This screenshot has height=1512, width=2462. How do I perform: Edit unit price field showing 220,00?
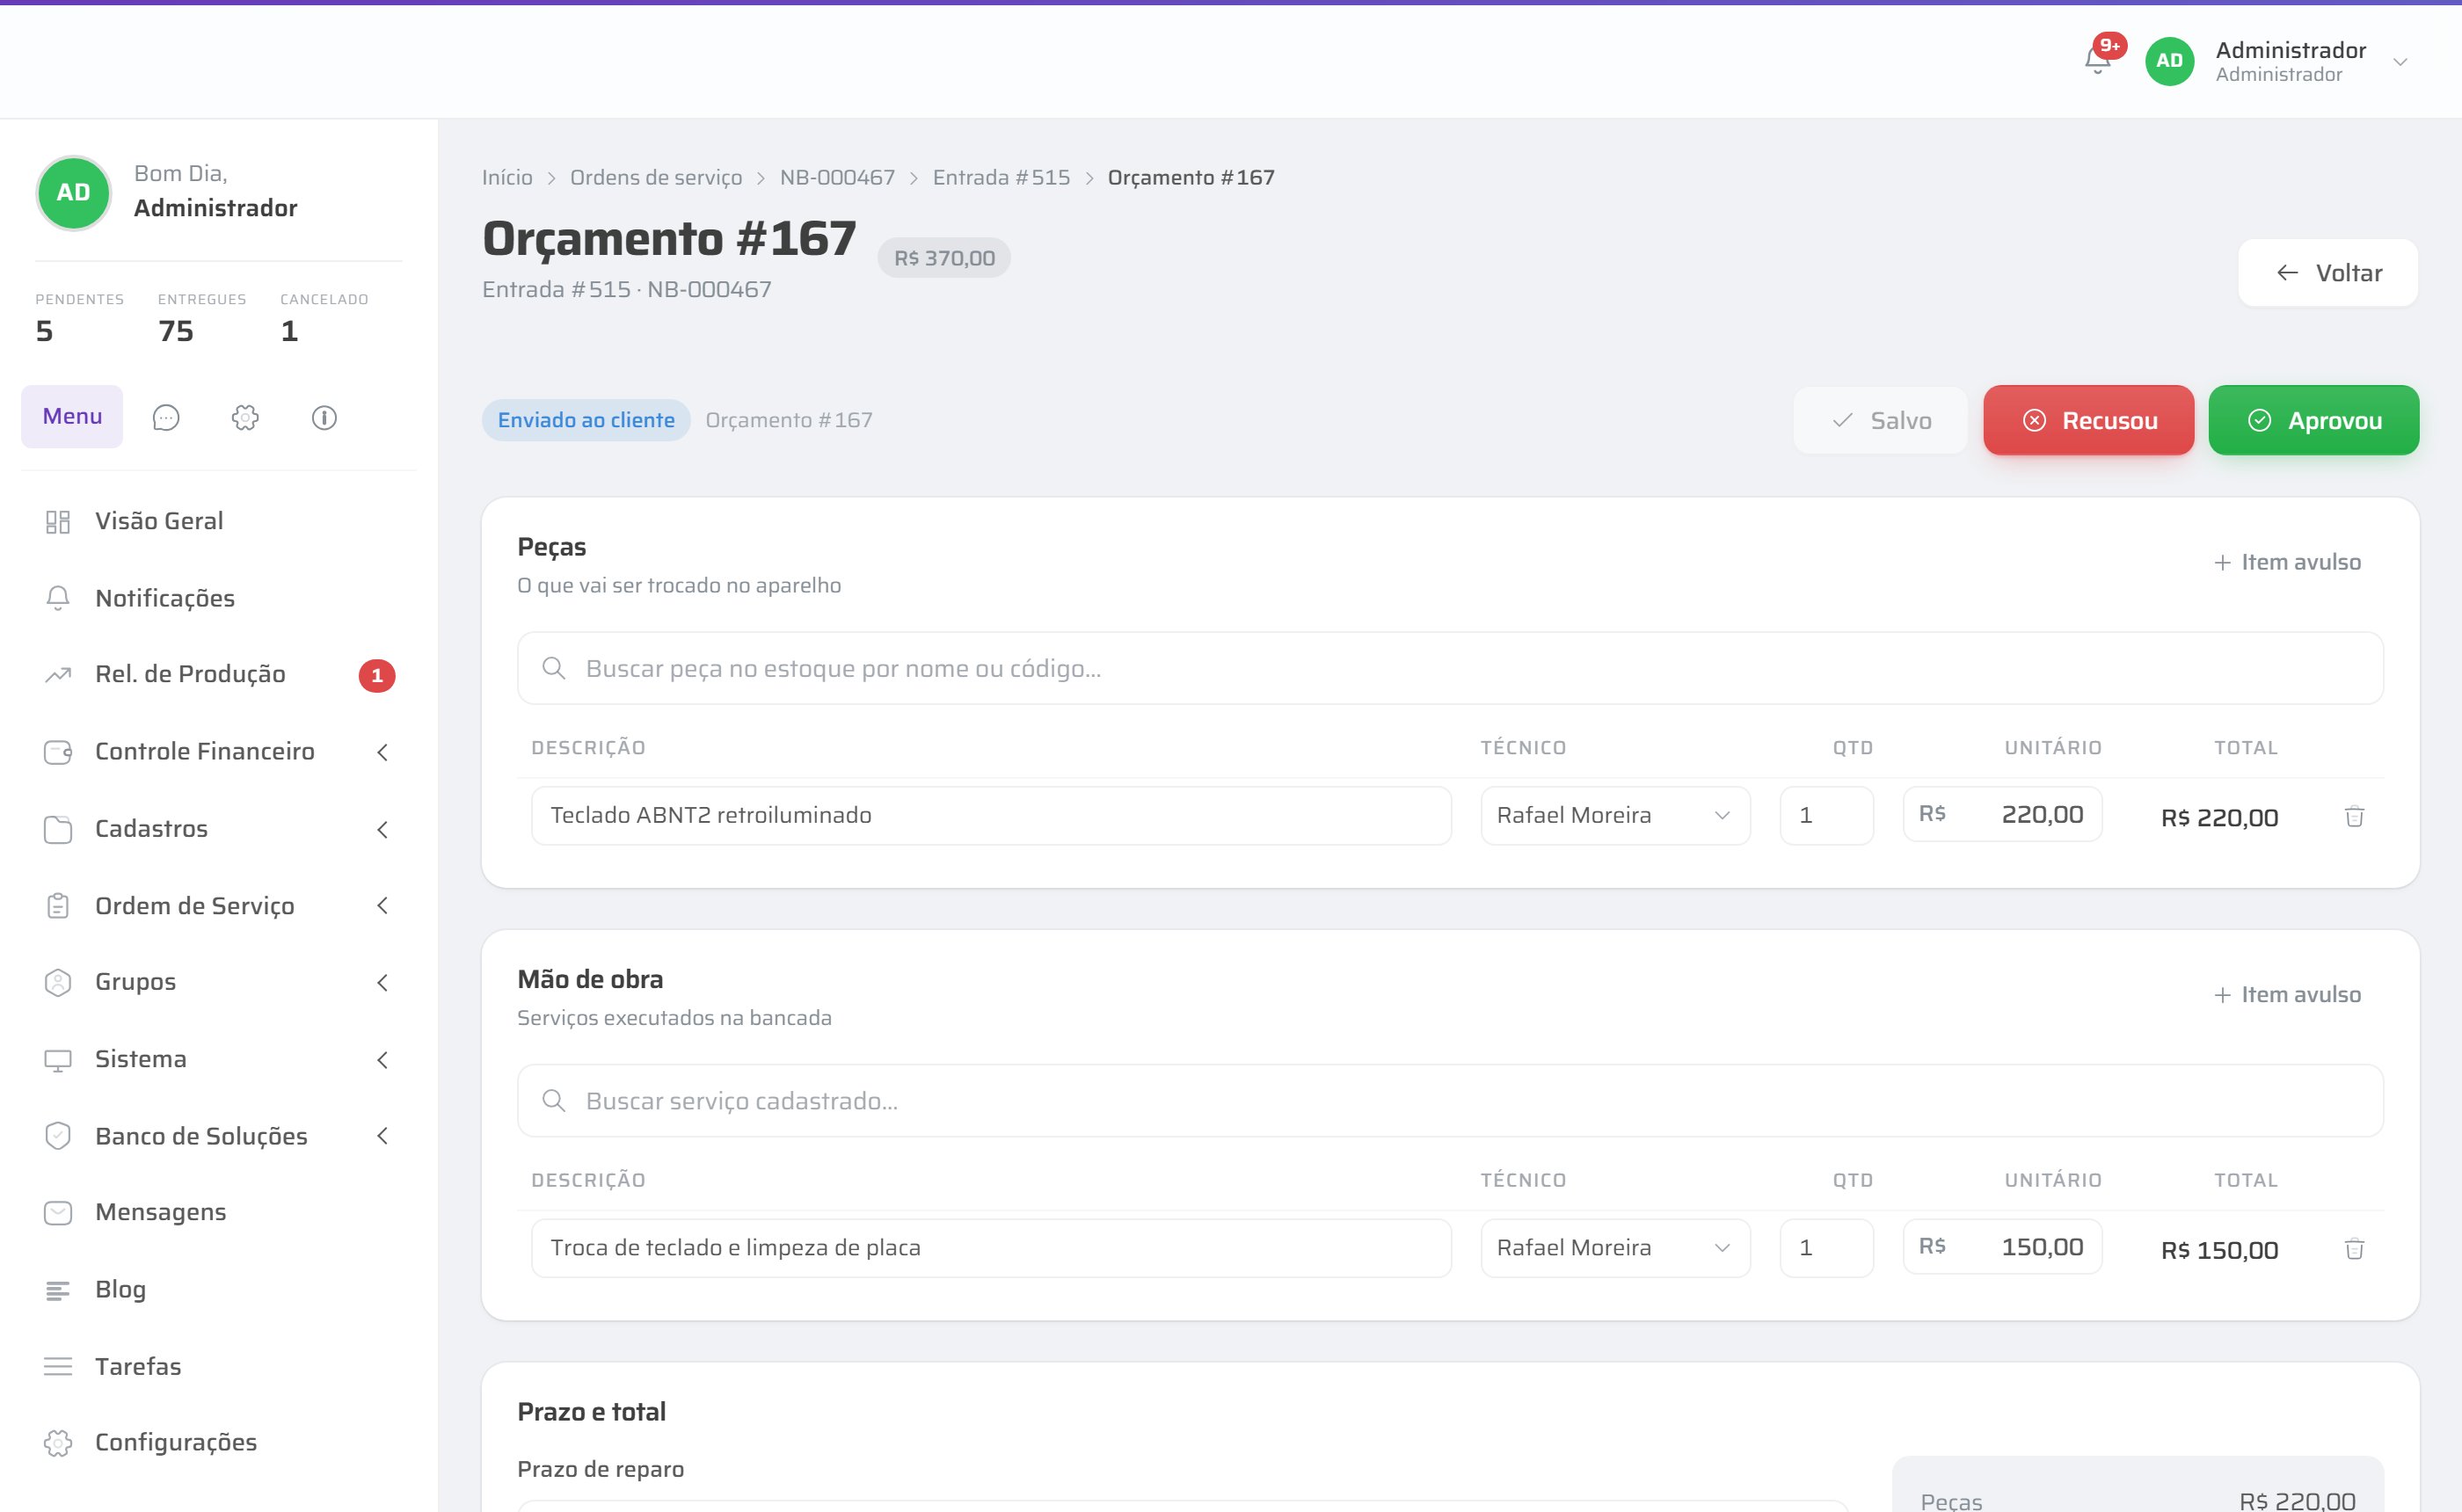(x=2002, y=815)
